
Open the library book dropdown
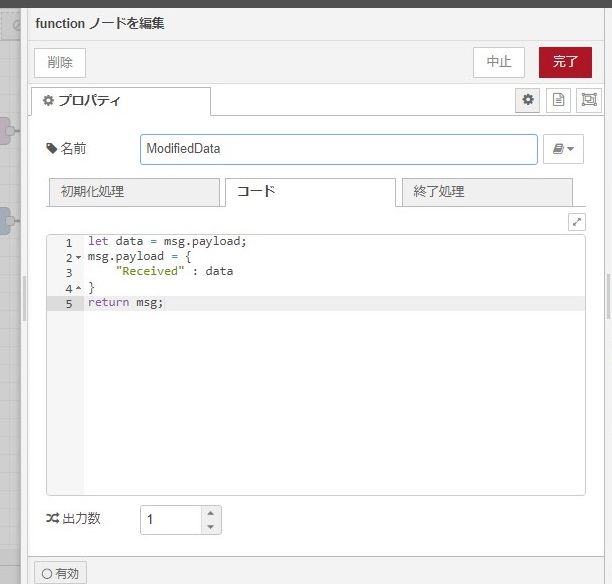(563, 149)
